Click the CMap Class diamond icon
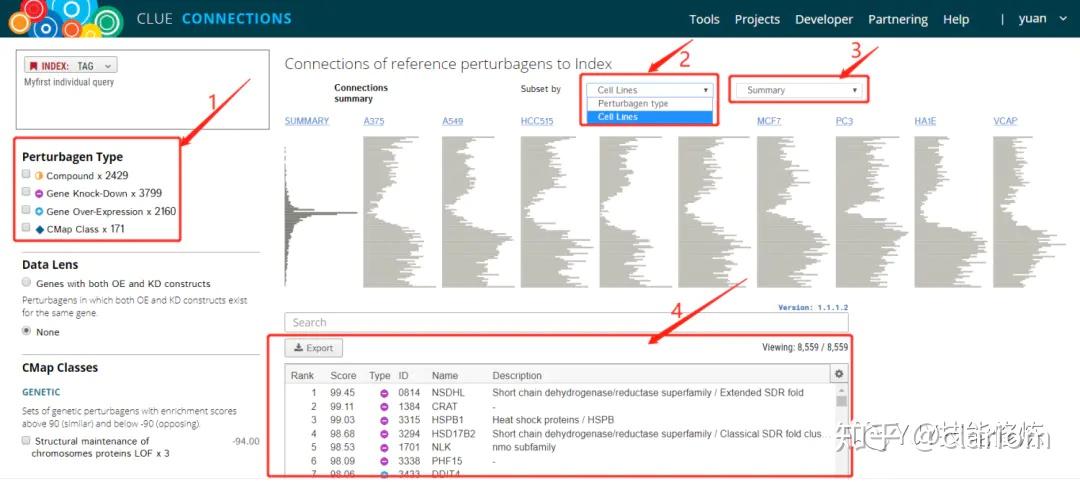Screen dimensions: 1080x482 [39, 229]
